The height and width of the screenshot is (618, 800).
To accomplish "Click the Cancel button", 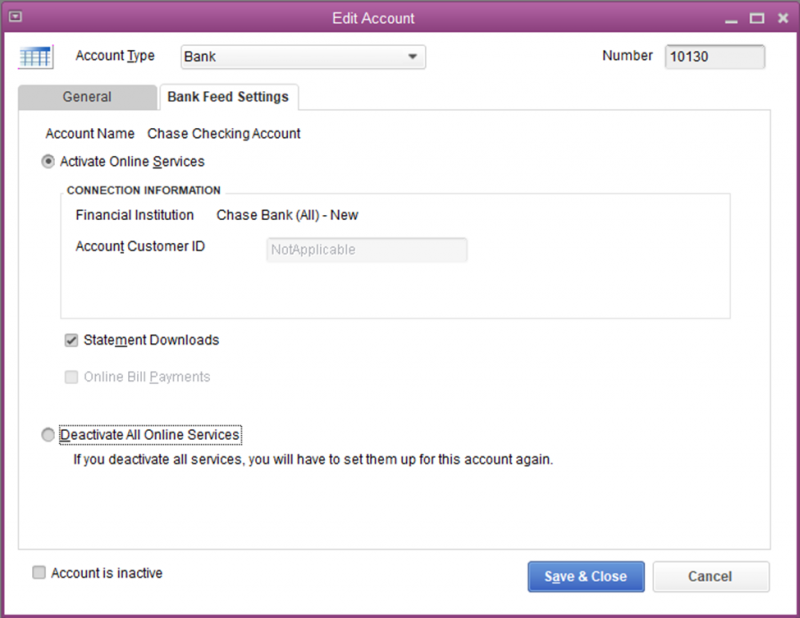I will [710, 576].
